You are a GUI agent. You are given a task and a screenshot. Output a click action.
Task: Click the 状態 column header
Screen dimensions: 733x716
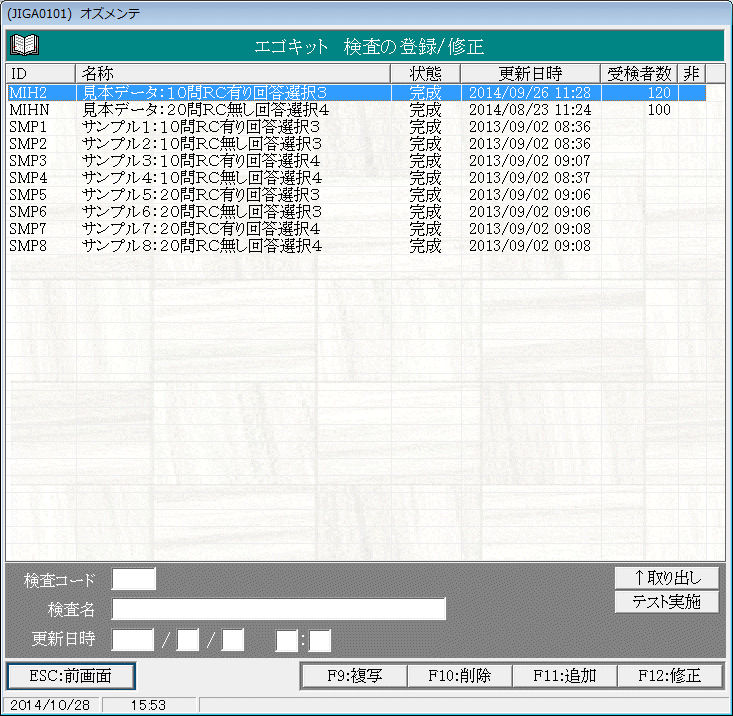(425, 73)
